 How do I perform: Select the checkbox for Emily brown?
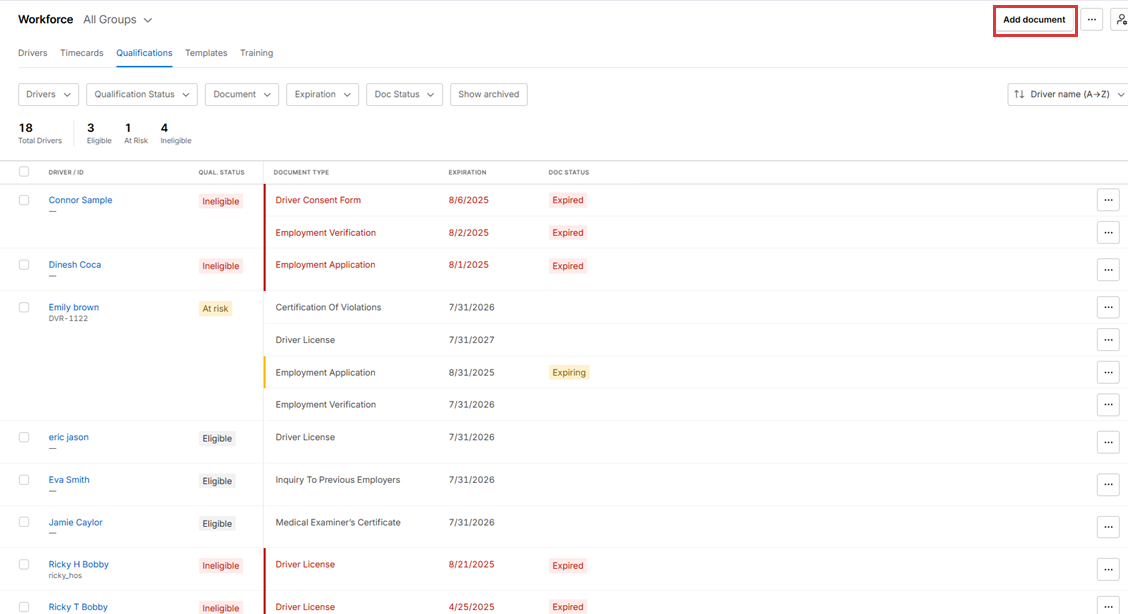pyautogui.click(x=24, y=307)
